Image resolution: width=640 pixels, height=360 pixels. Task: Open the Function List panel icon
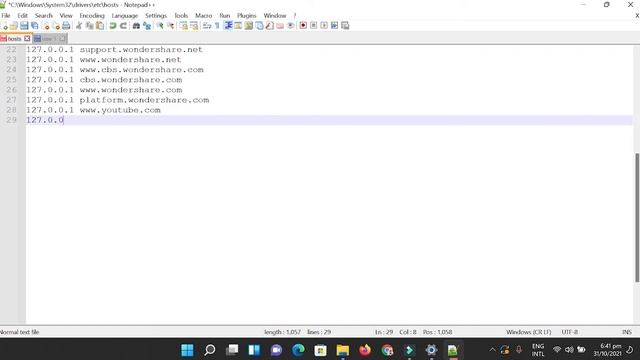(269, 26)
